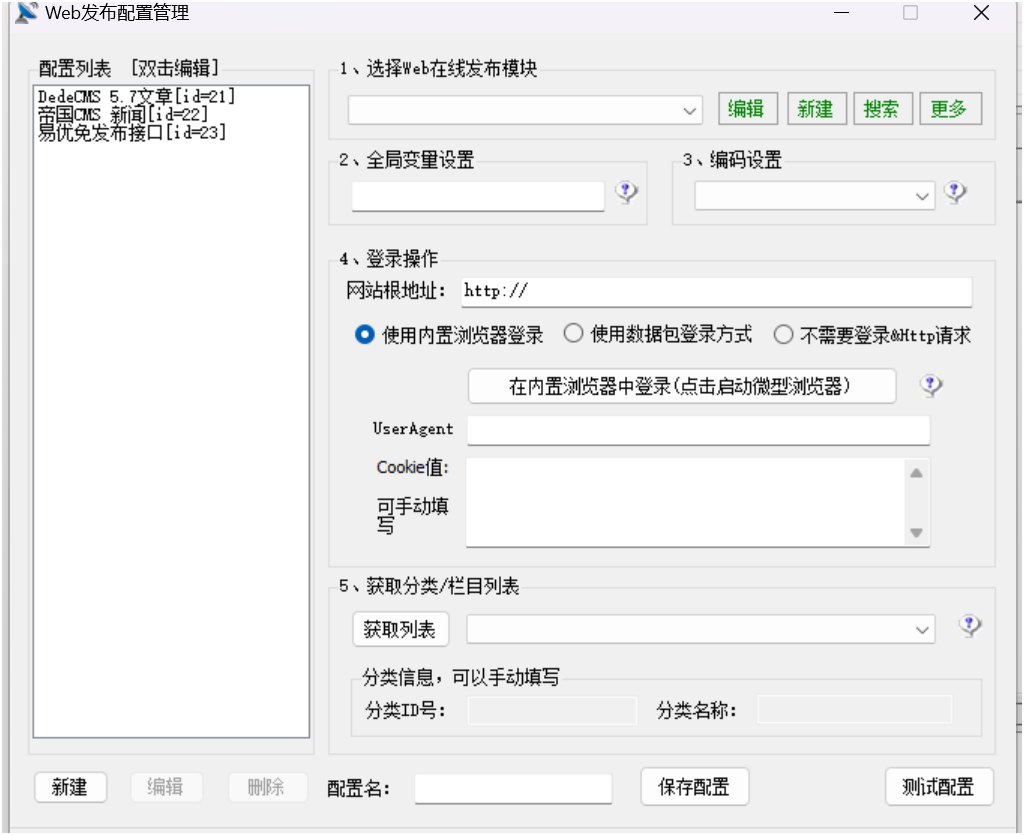Click the 更多 button
The height and width of the screenshot is (835, 1024).
[x=950, y=109]
